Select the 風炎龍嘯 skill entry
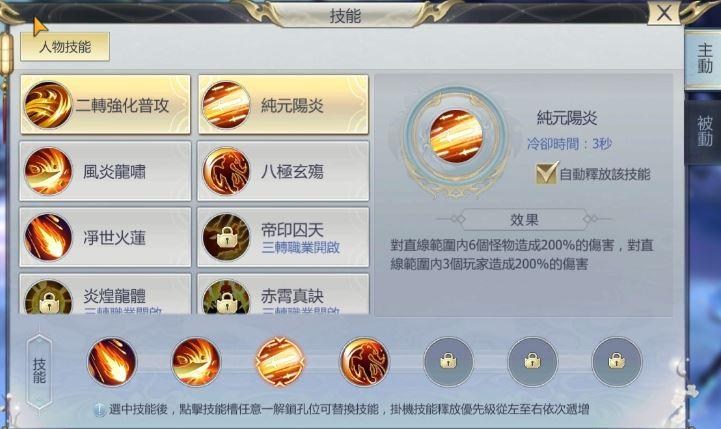The width and height of the screenshot is (721, 429). tap(105, 171)
